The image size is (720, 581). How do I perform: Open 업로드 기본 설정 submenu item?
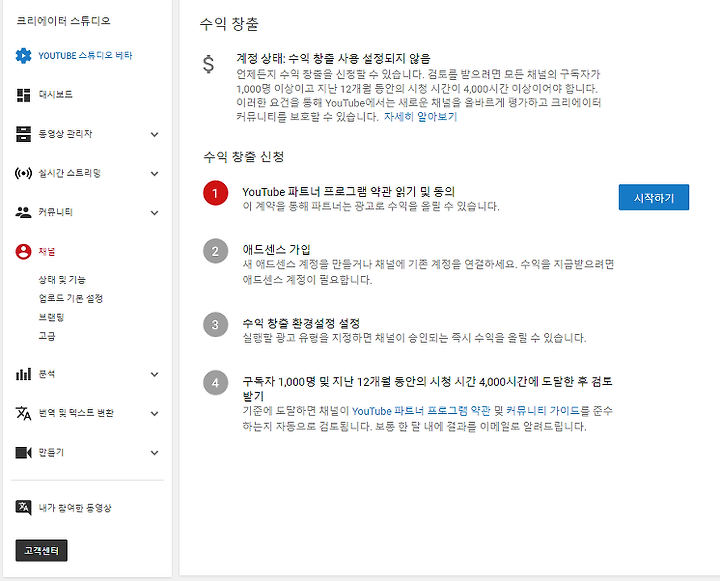[x=71, y=299]
